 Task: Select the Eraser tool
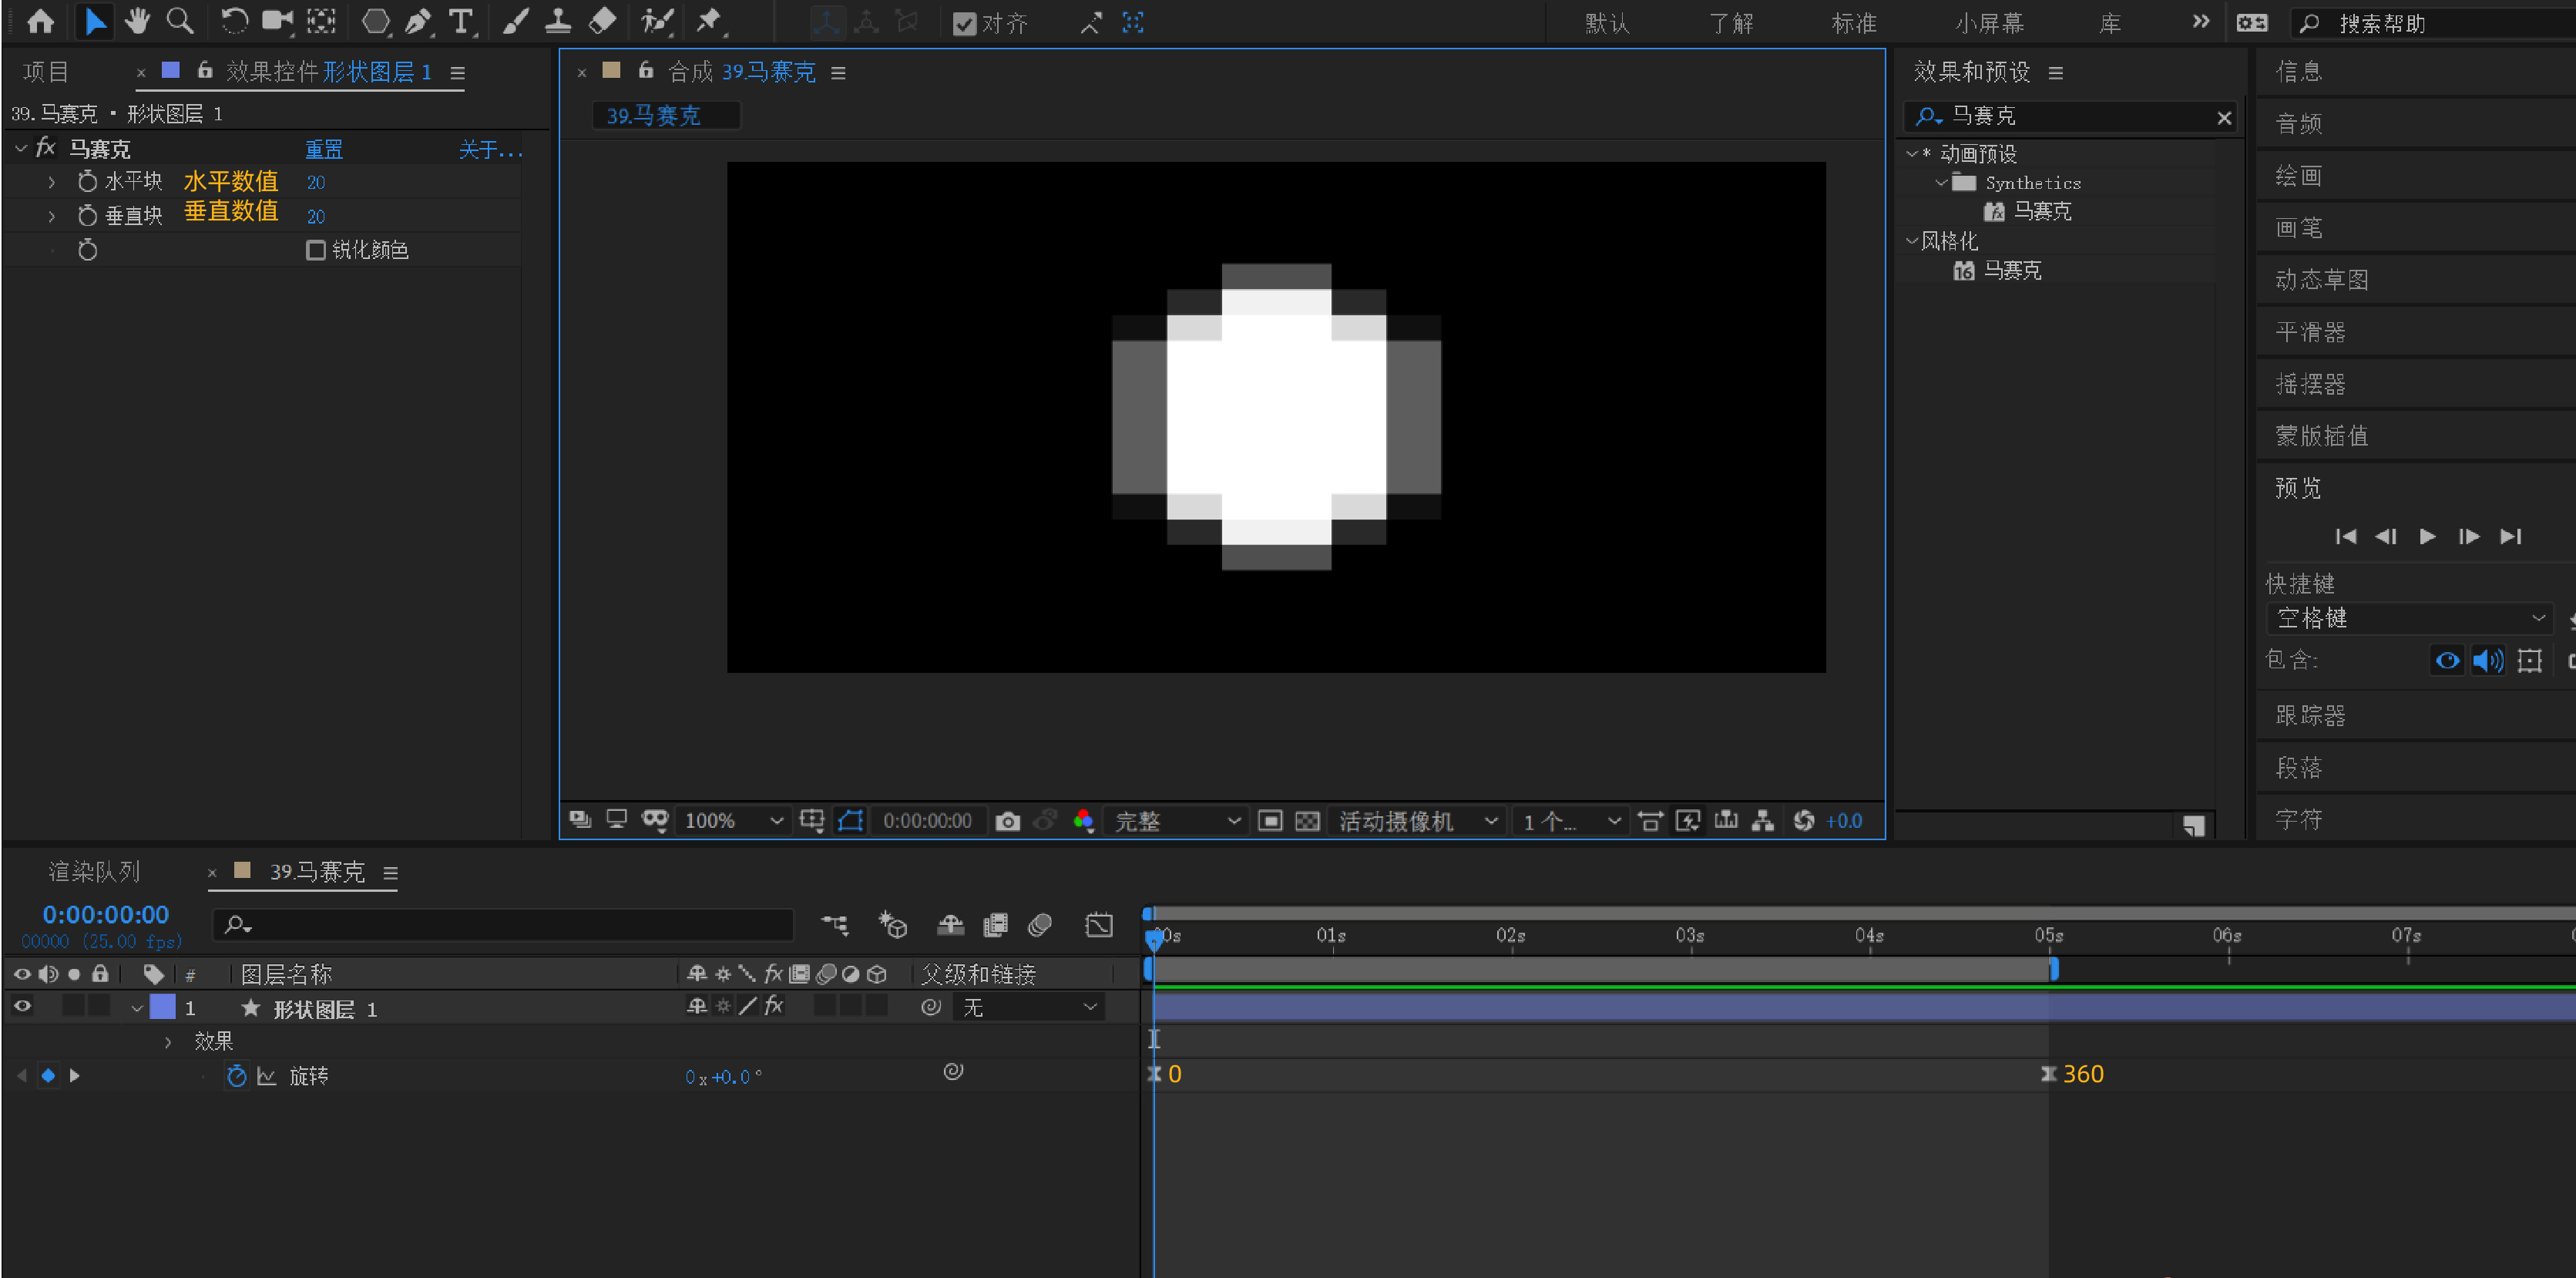tap(602, 21)
